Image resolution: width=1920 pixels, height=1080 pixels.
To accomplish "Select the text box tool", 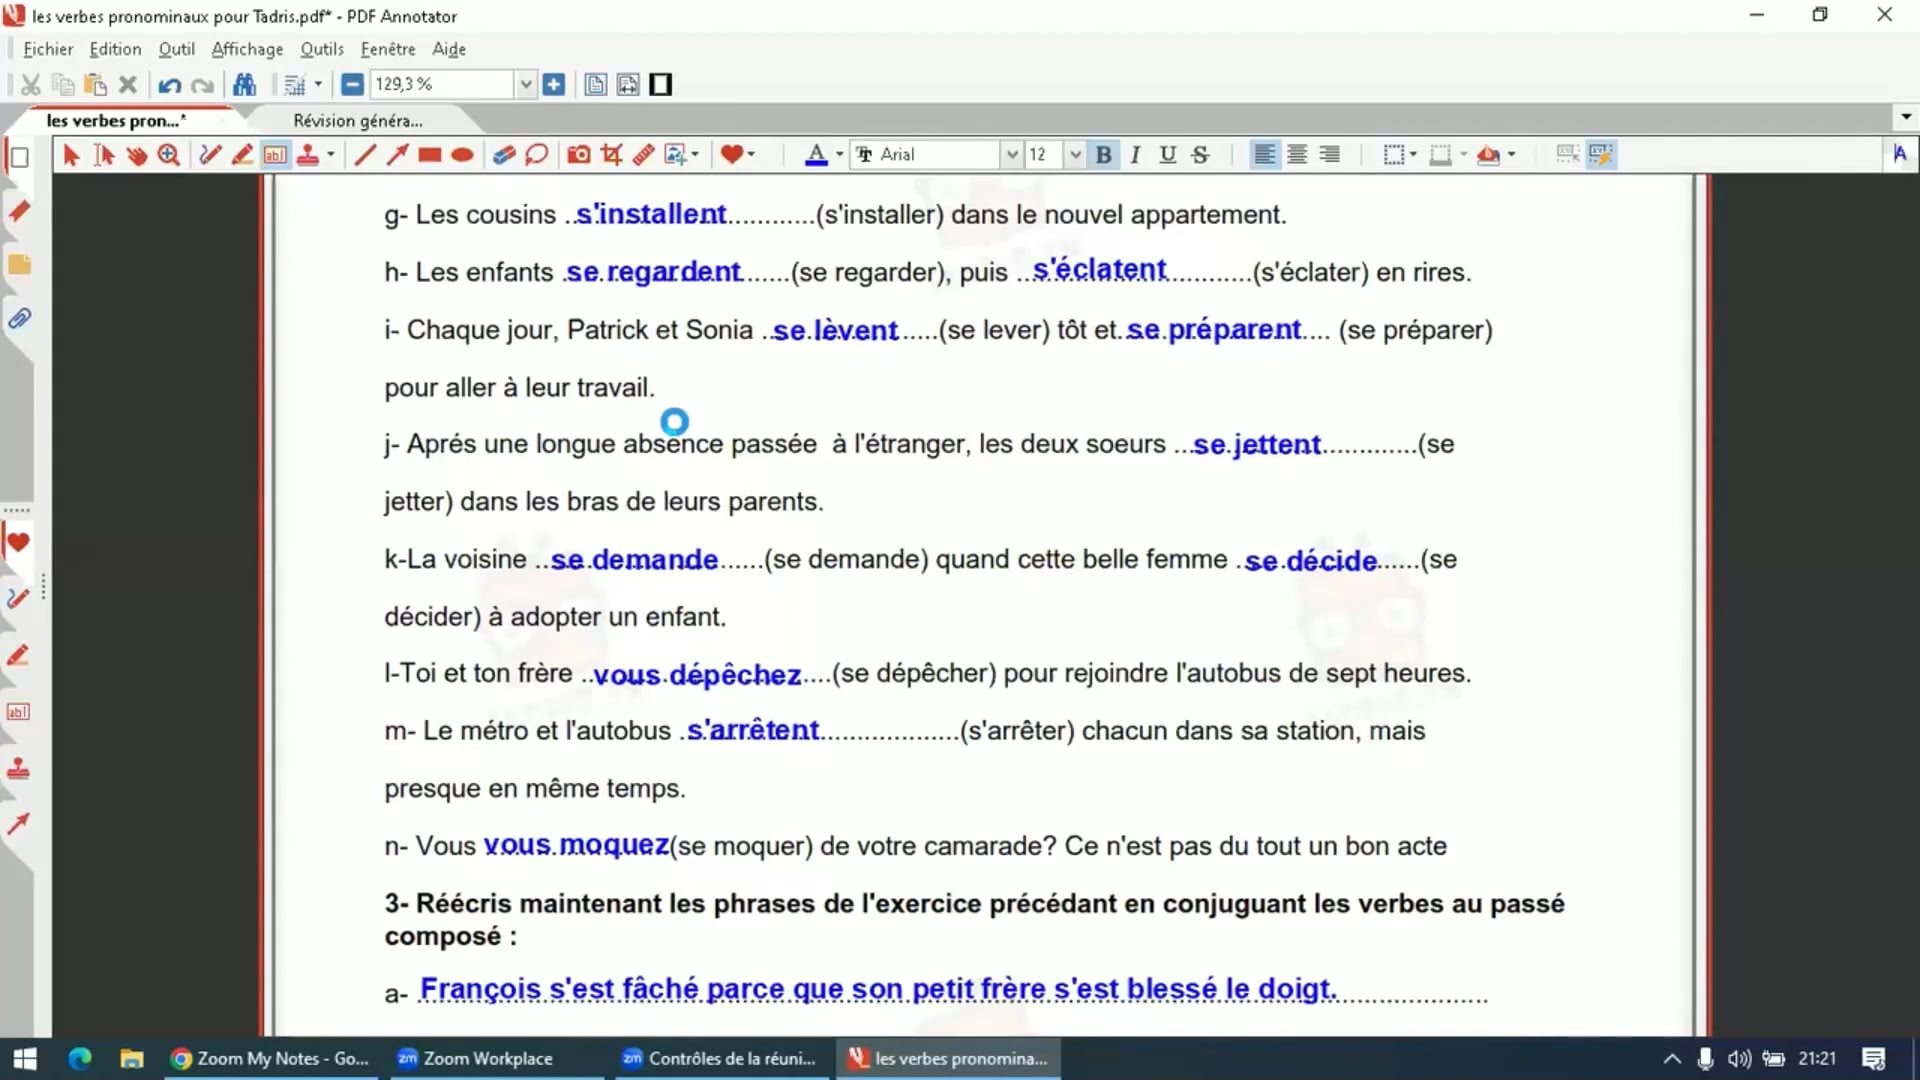I will 275,154.
